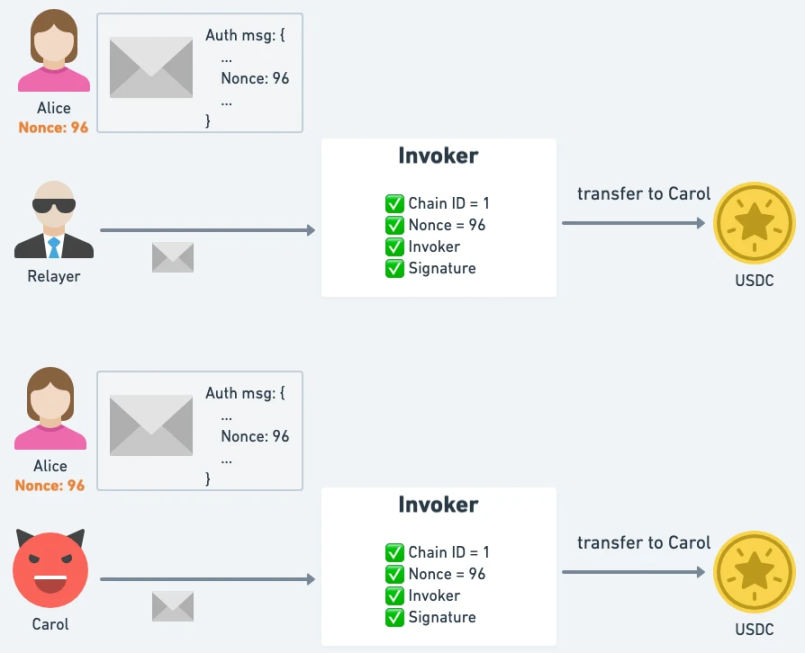
Task: Click the small envelope beside the Relayer
Action: point(172,258)
